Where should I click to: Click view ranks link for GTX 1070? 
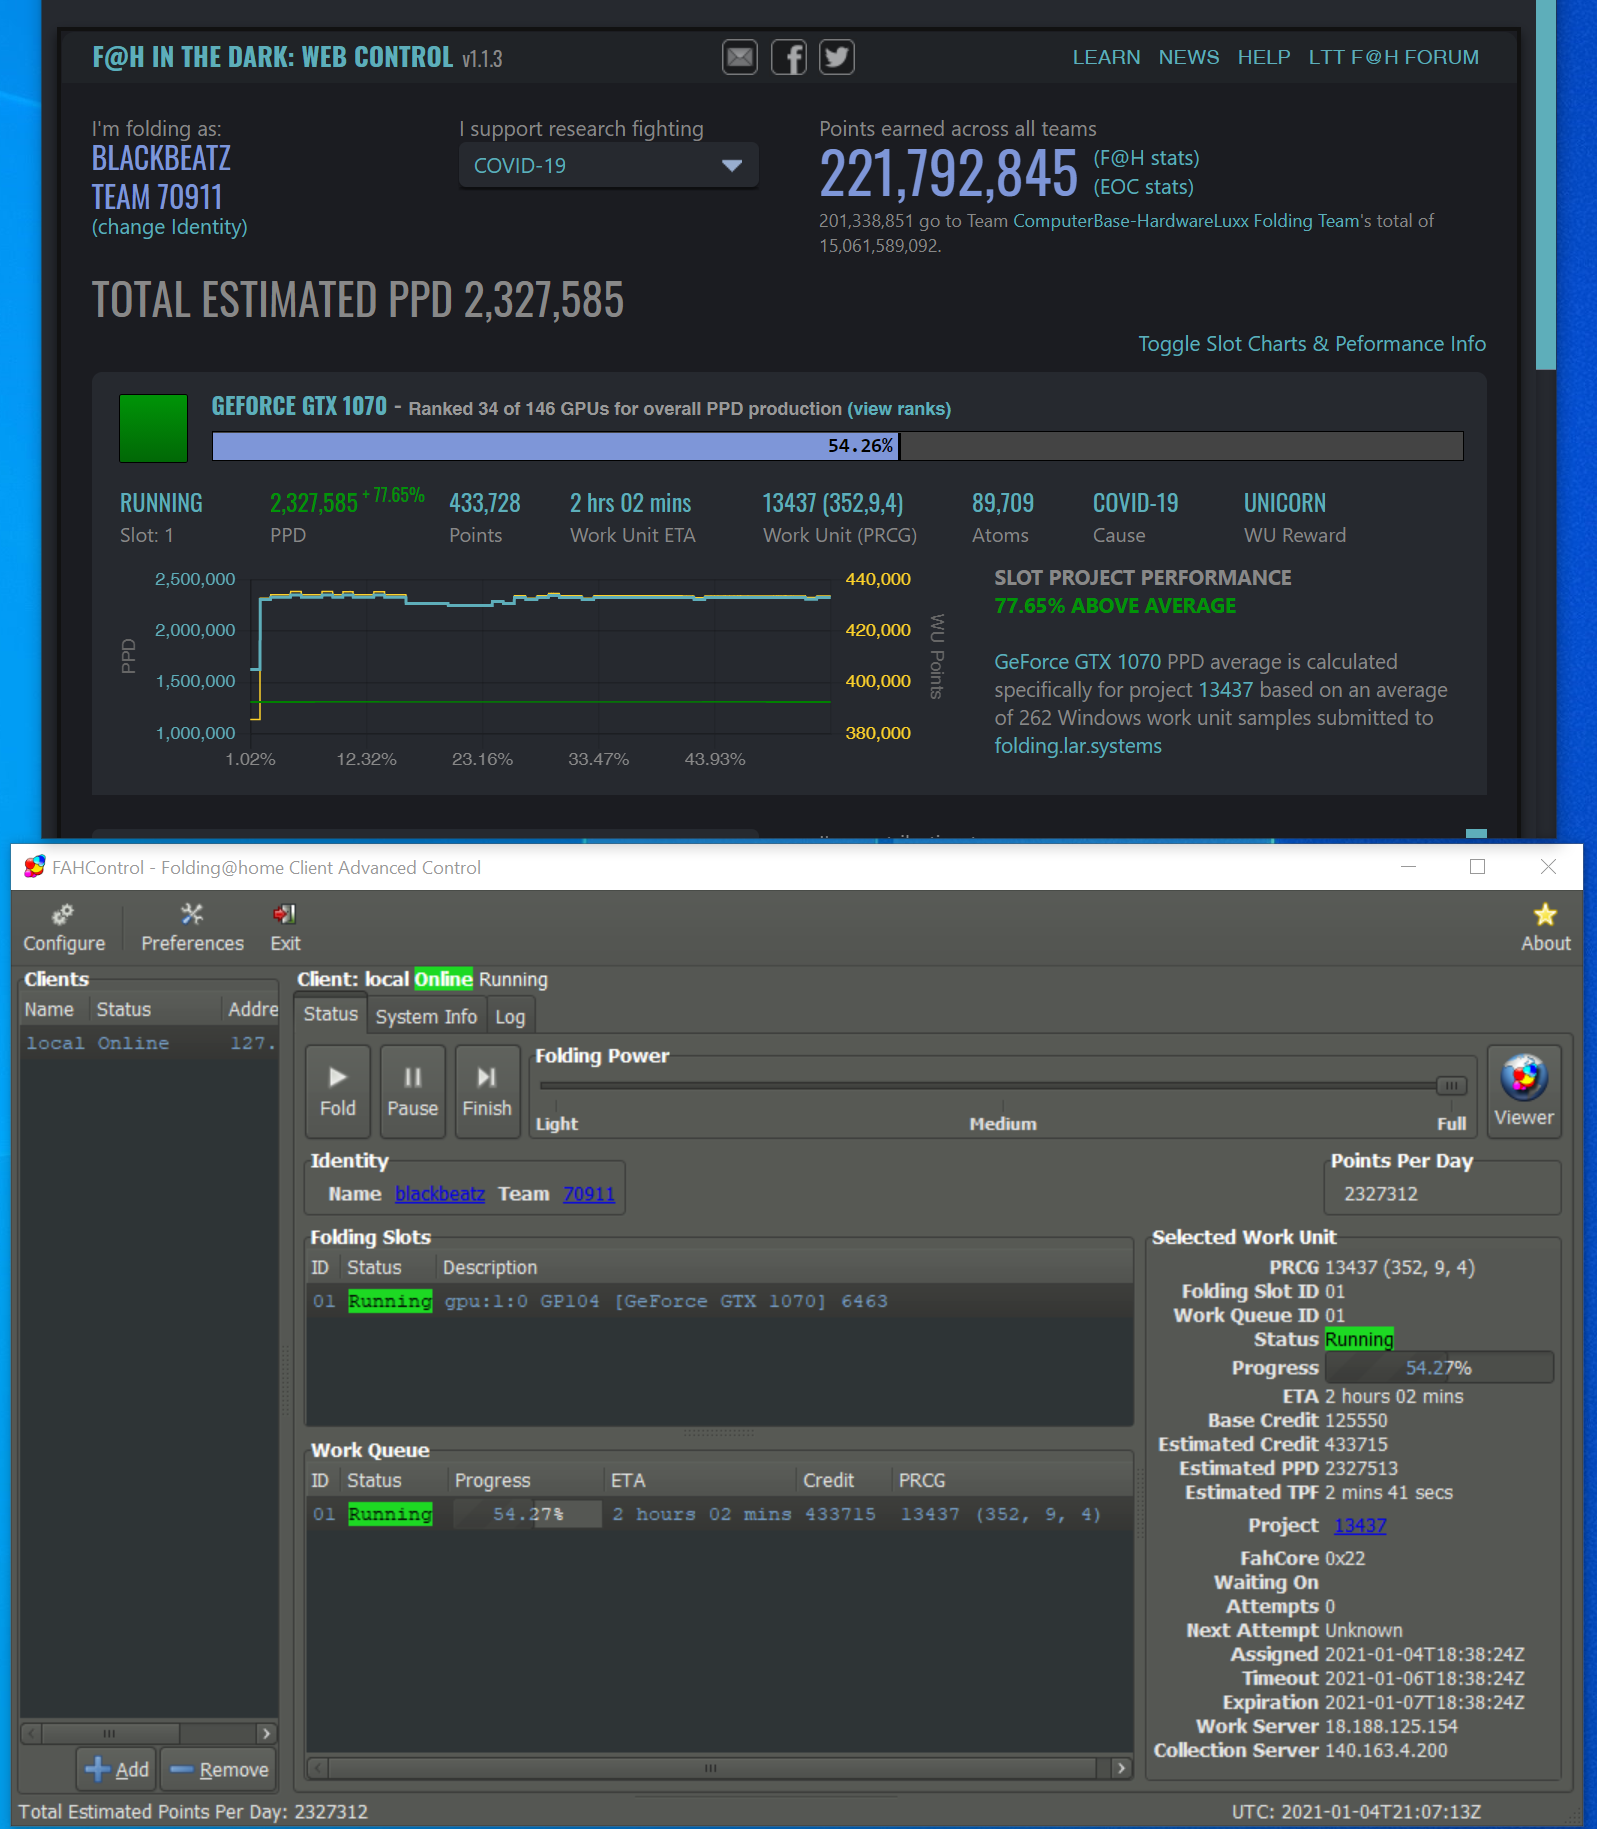899,409
